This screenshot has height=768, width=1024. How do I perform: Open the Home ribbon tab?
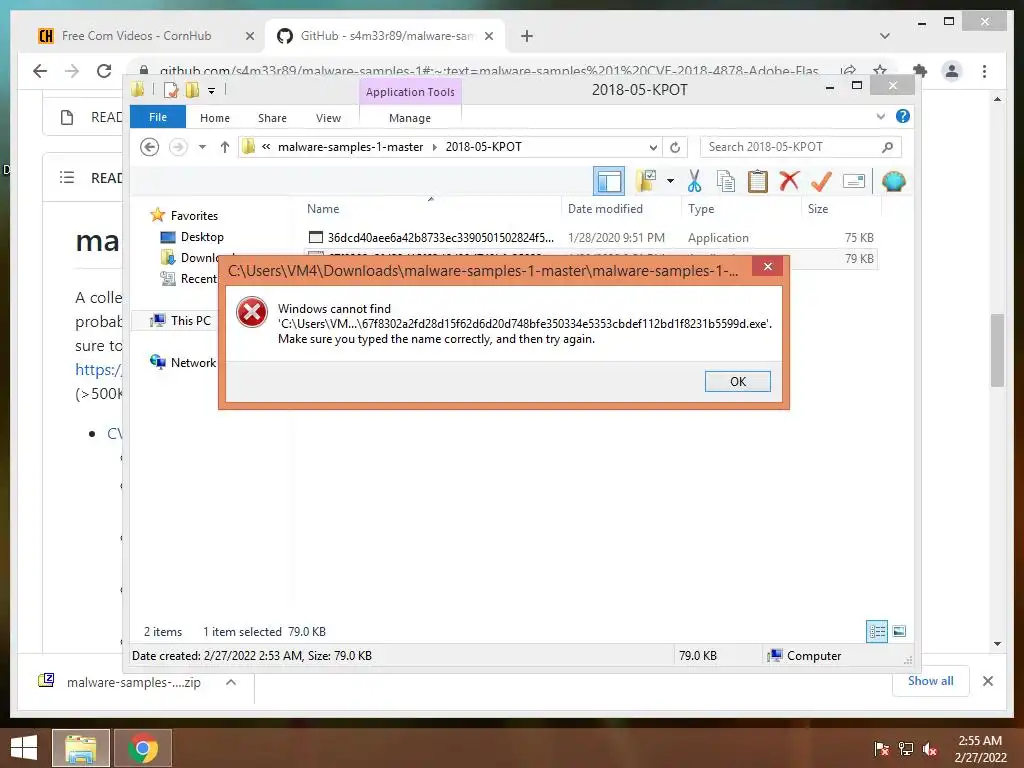(x=215, y=118)
